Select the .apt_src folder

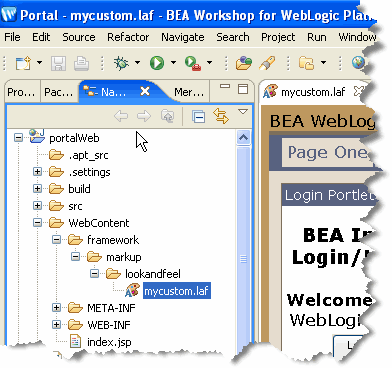pyautogui.click(x=88, y=155)
